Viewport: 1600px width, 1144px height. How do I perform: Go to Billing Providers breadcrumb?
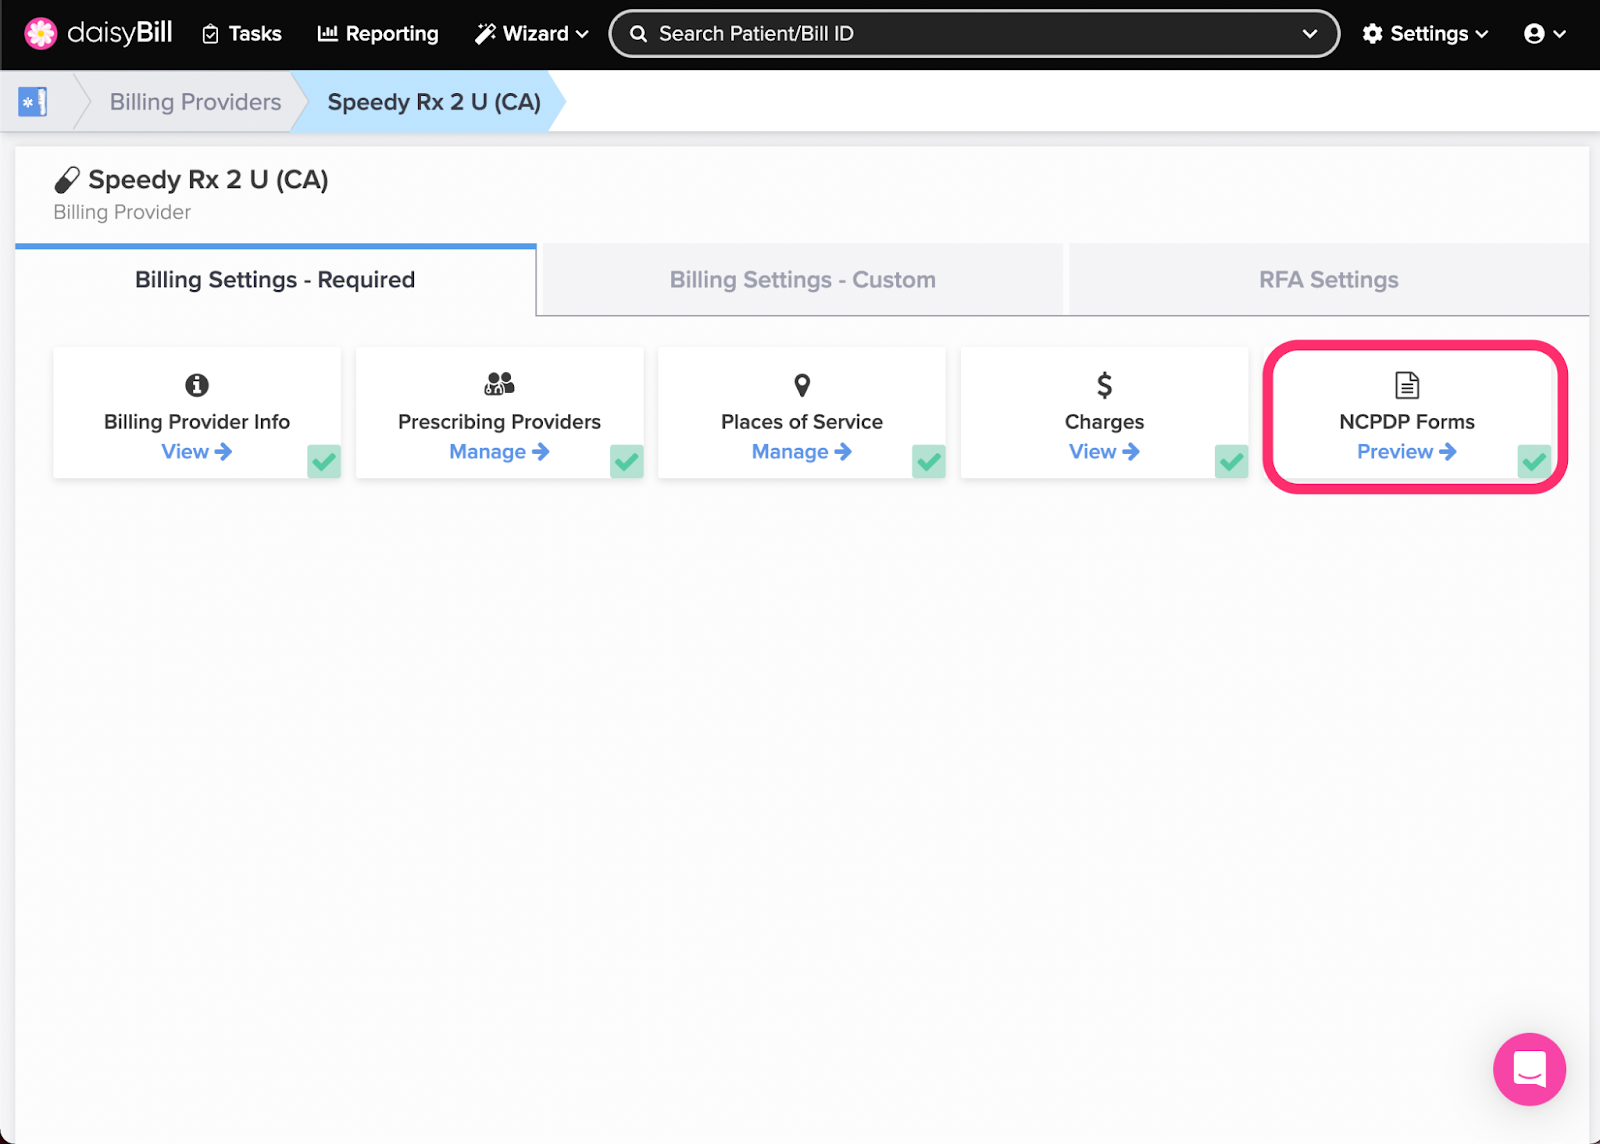(x=195, y=102)
